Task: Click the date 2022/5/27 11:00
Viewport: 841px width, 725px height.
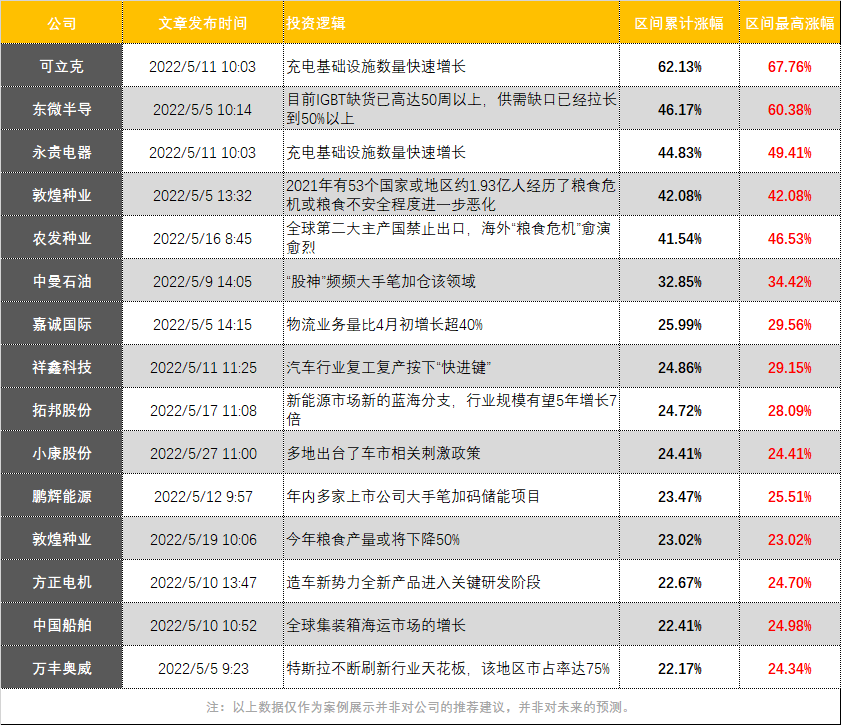Action: (x=203, y=454)
